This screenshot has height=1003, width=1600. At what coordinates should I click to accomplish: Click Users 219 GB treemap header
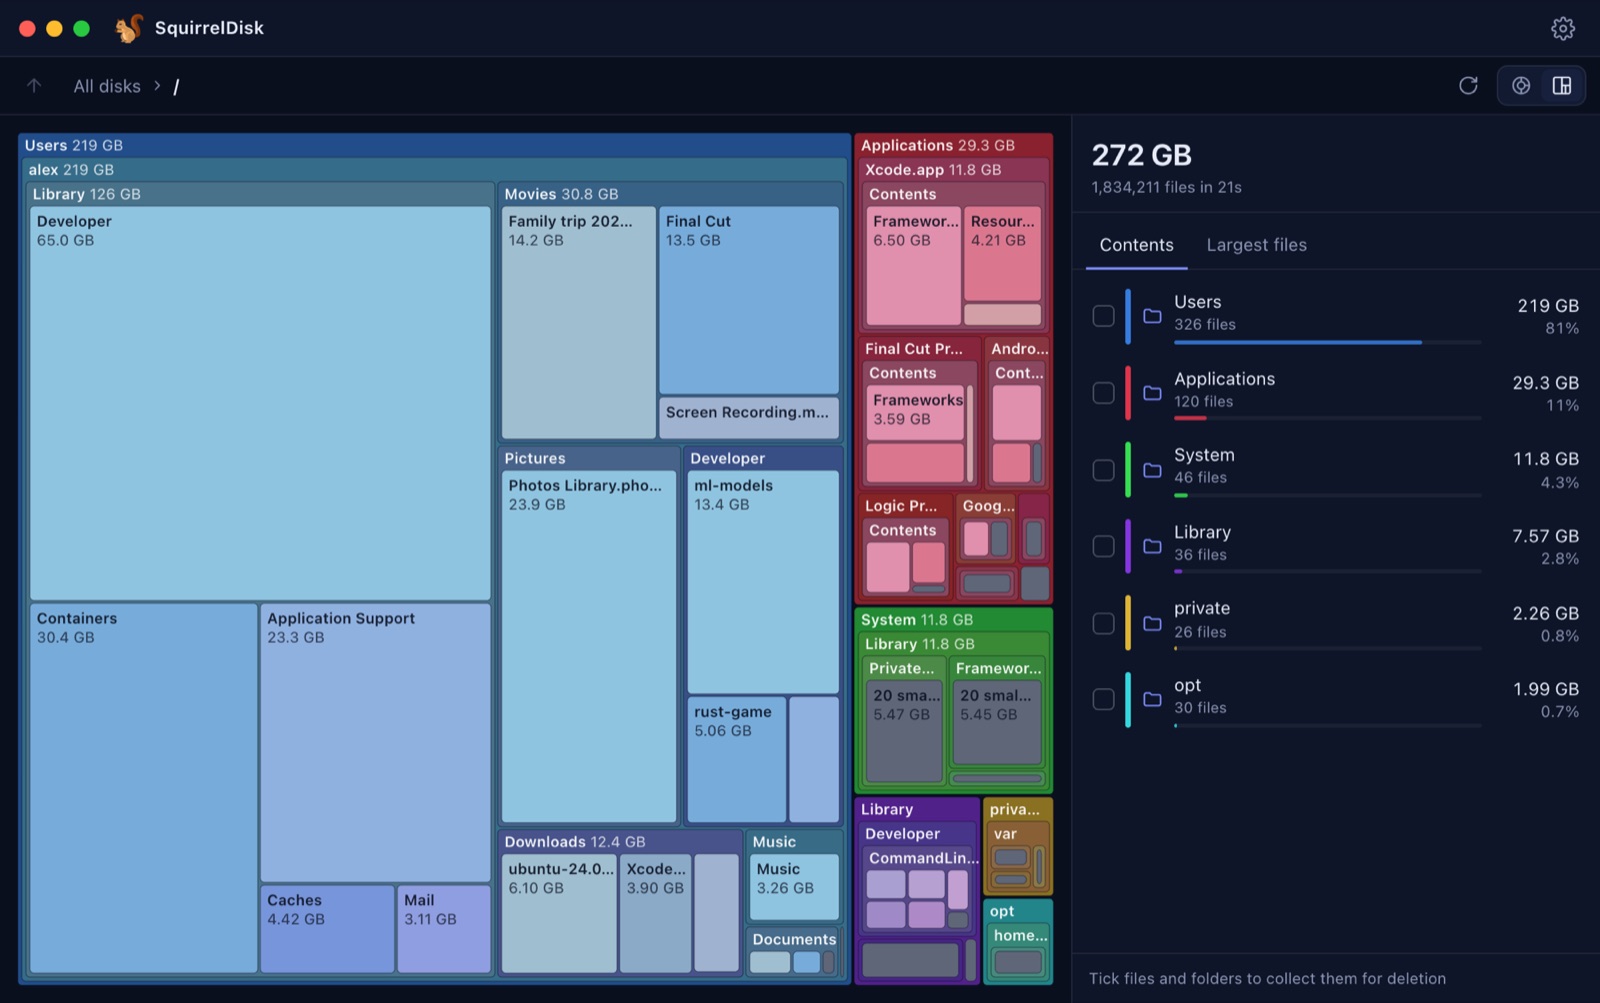[x=434, y=145]
